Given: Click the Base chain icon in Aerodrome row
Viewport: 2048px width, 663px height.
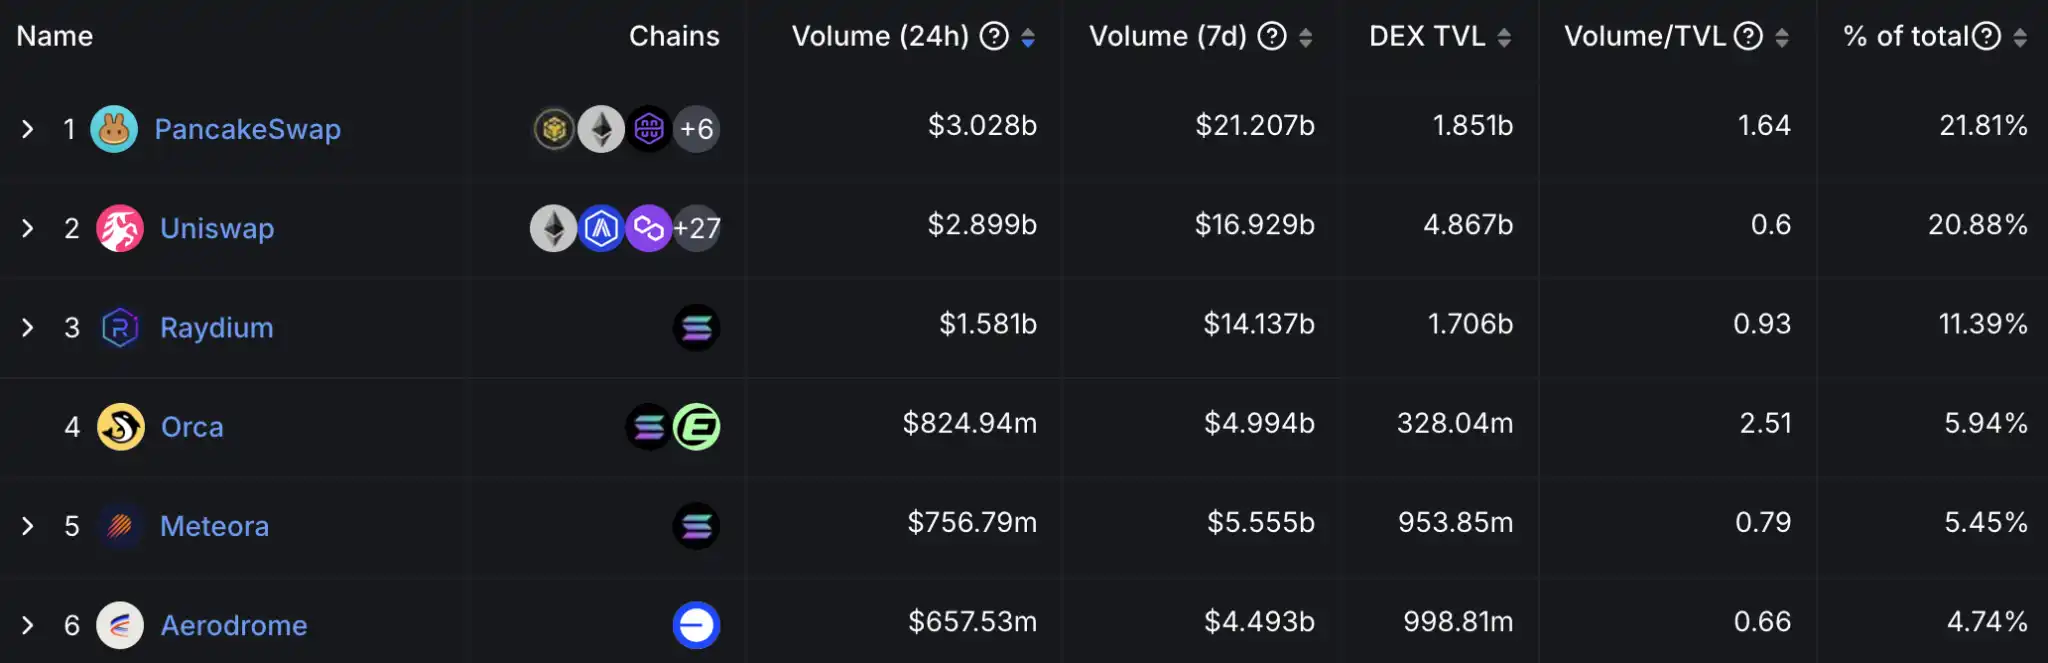Looking at the screenshot, I should pyautogui.click(x=696, y=625).
